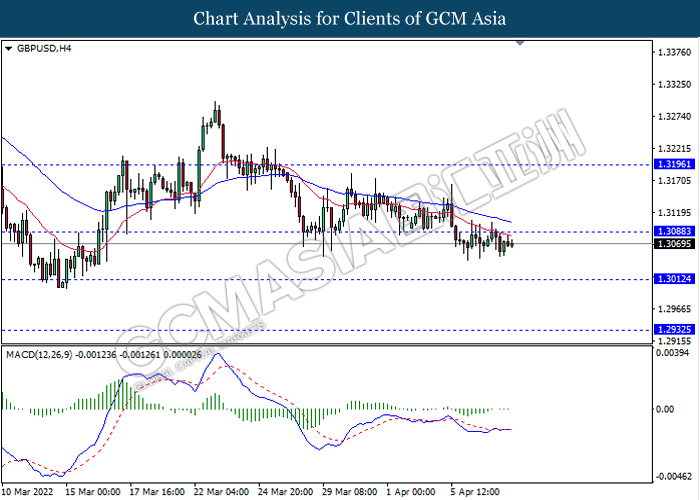
Task: Click the GBPUSD,H4 chart label
Action: (44, 49)
